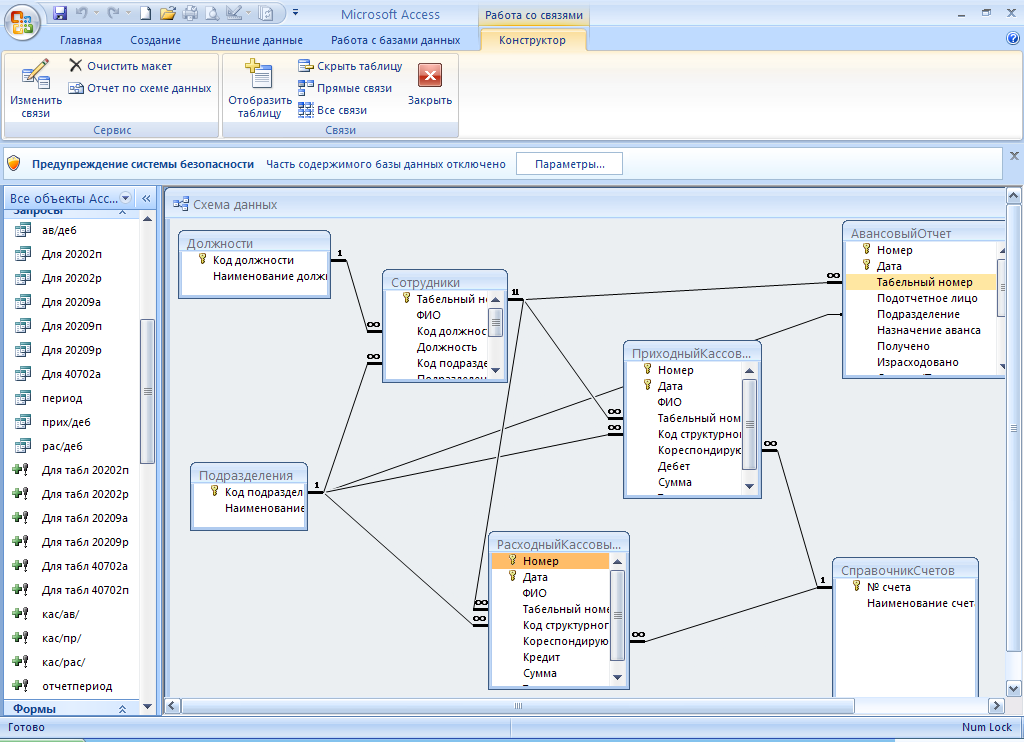
Task: Open undo history dropdown arrow
Action: coord(96,12)
